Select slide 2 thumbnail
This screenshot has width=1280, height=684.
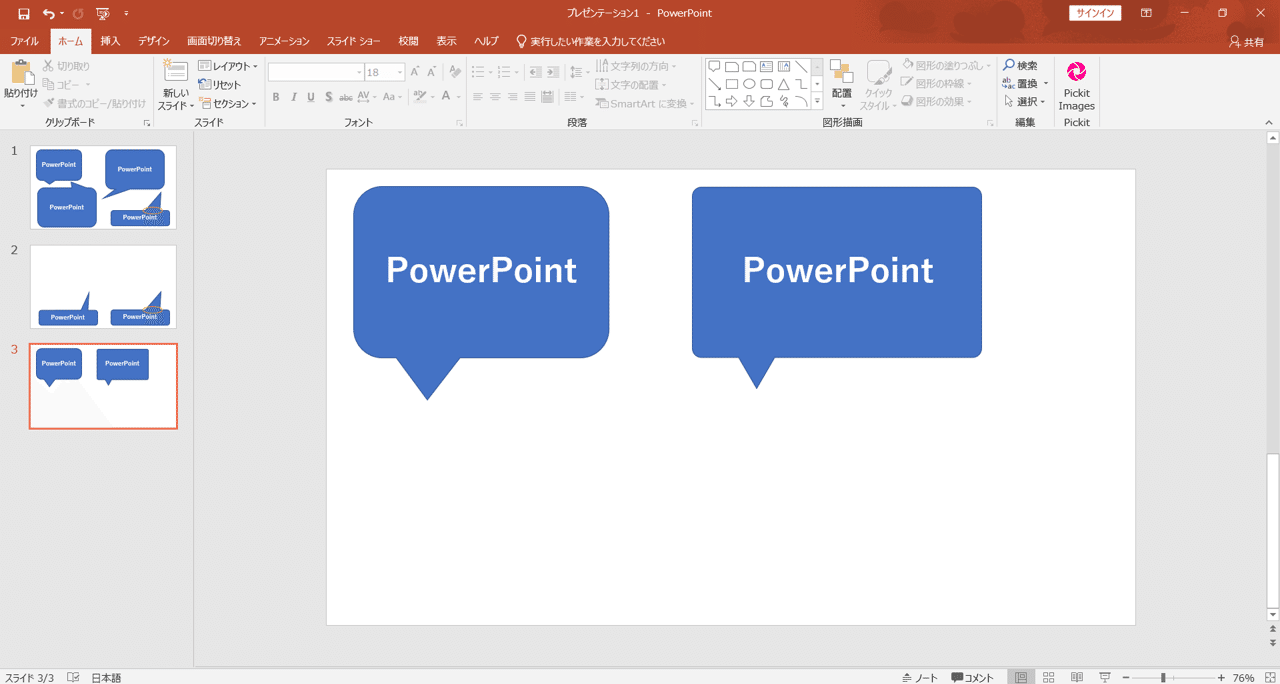pyautogui.click(x=103, y=286)
